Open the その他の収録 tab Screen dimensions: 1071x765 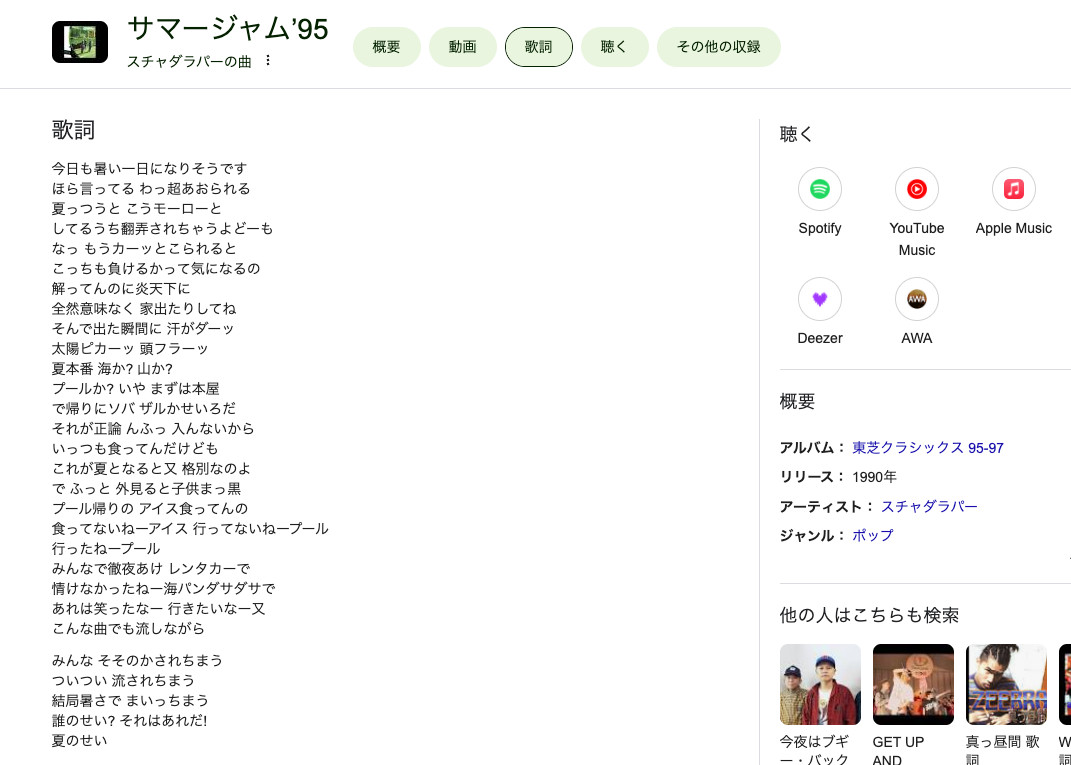719,47
